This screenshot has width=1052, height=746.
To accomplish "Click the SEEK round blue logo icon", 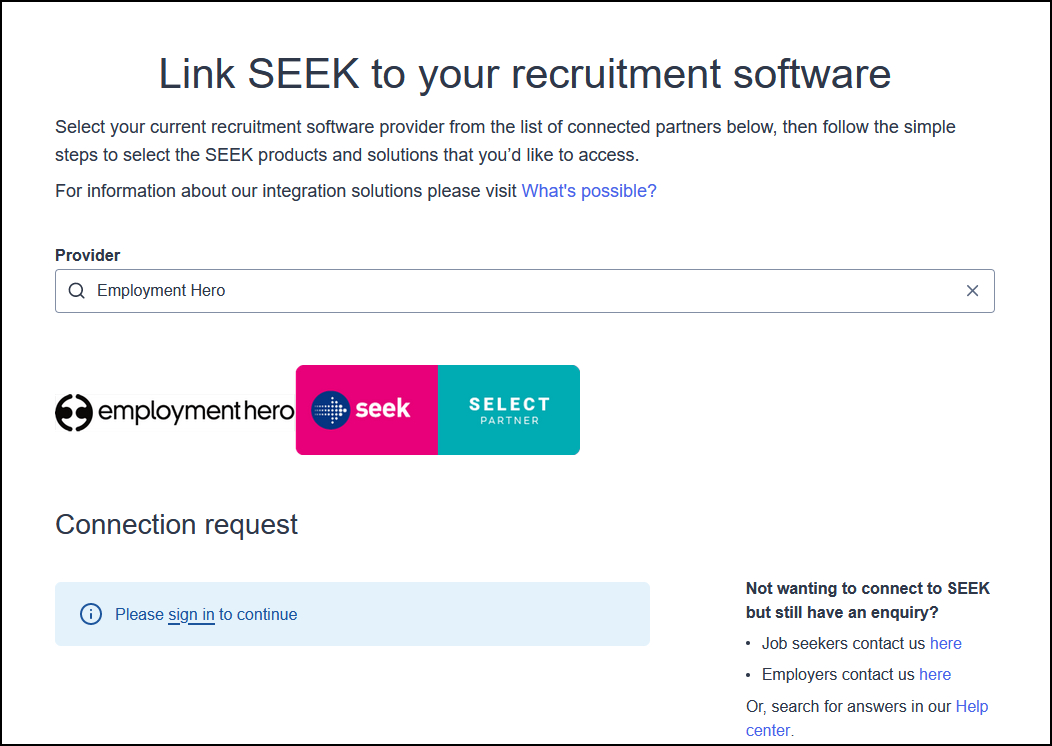I will point(330,410).
